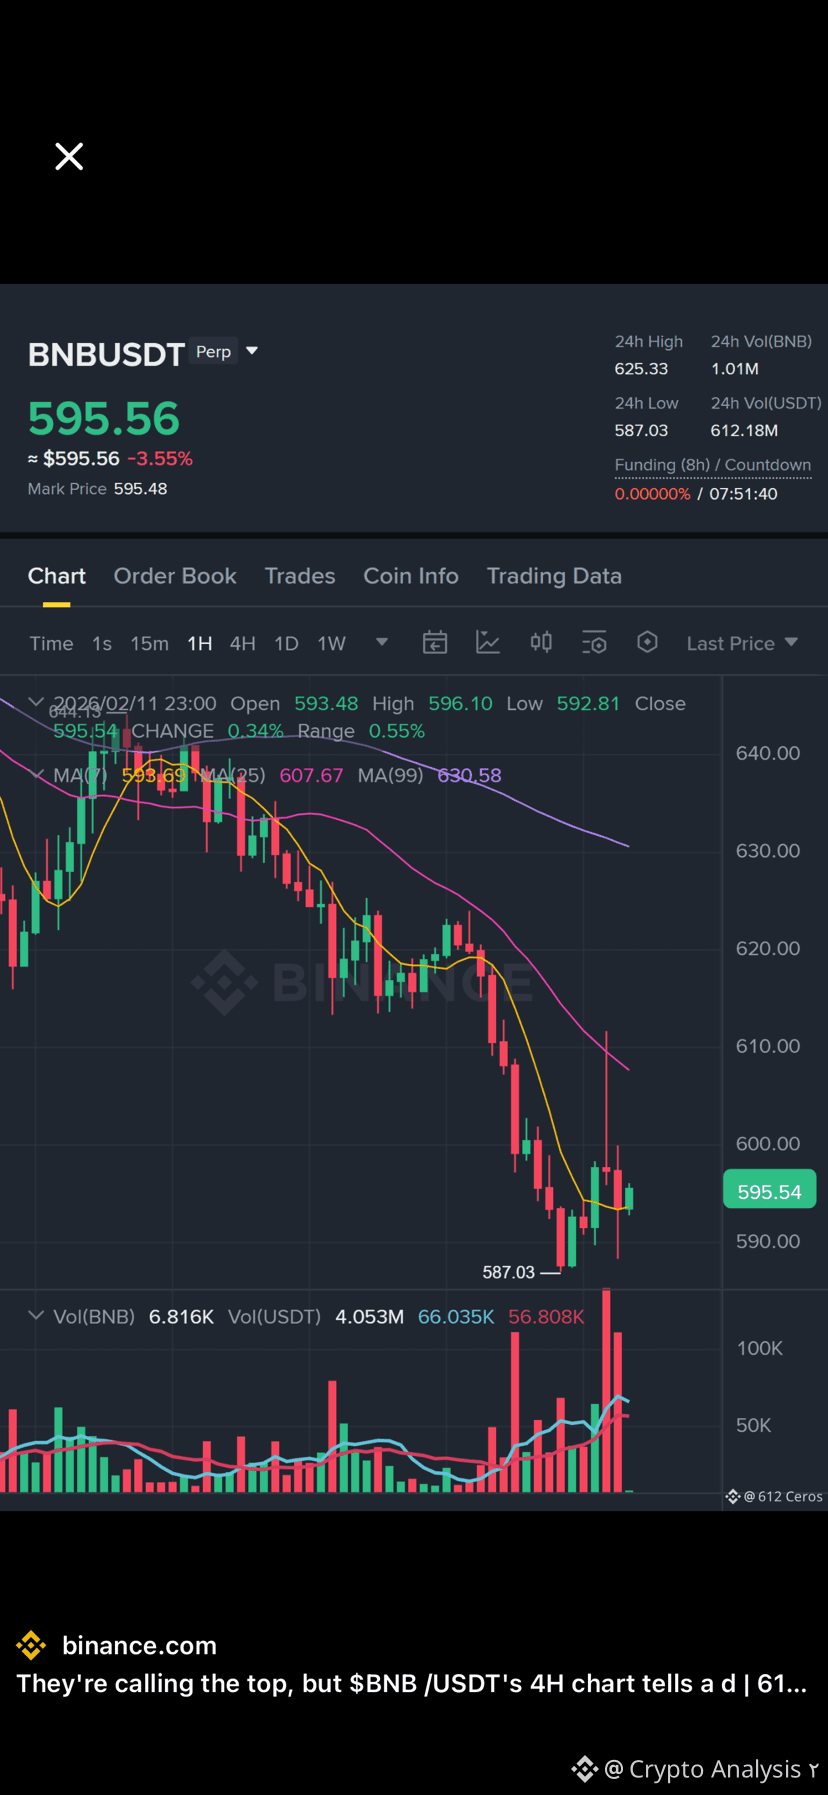828x1795 pixels.
Task: Open the hexagon chart settings icon
Action: point(647,642)
